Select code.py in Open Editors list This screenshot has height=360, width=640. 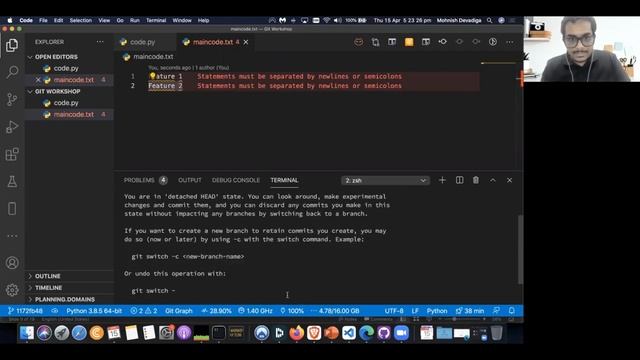66,68
